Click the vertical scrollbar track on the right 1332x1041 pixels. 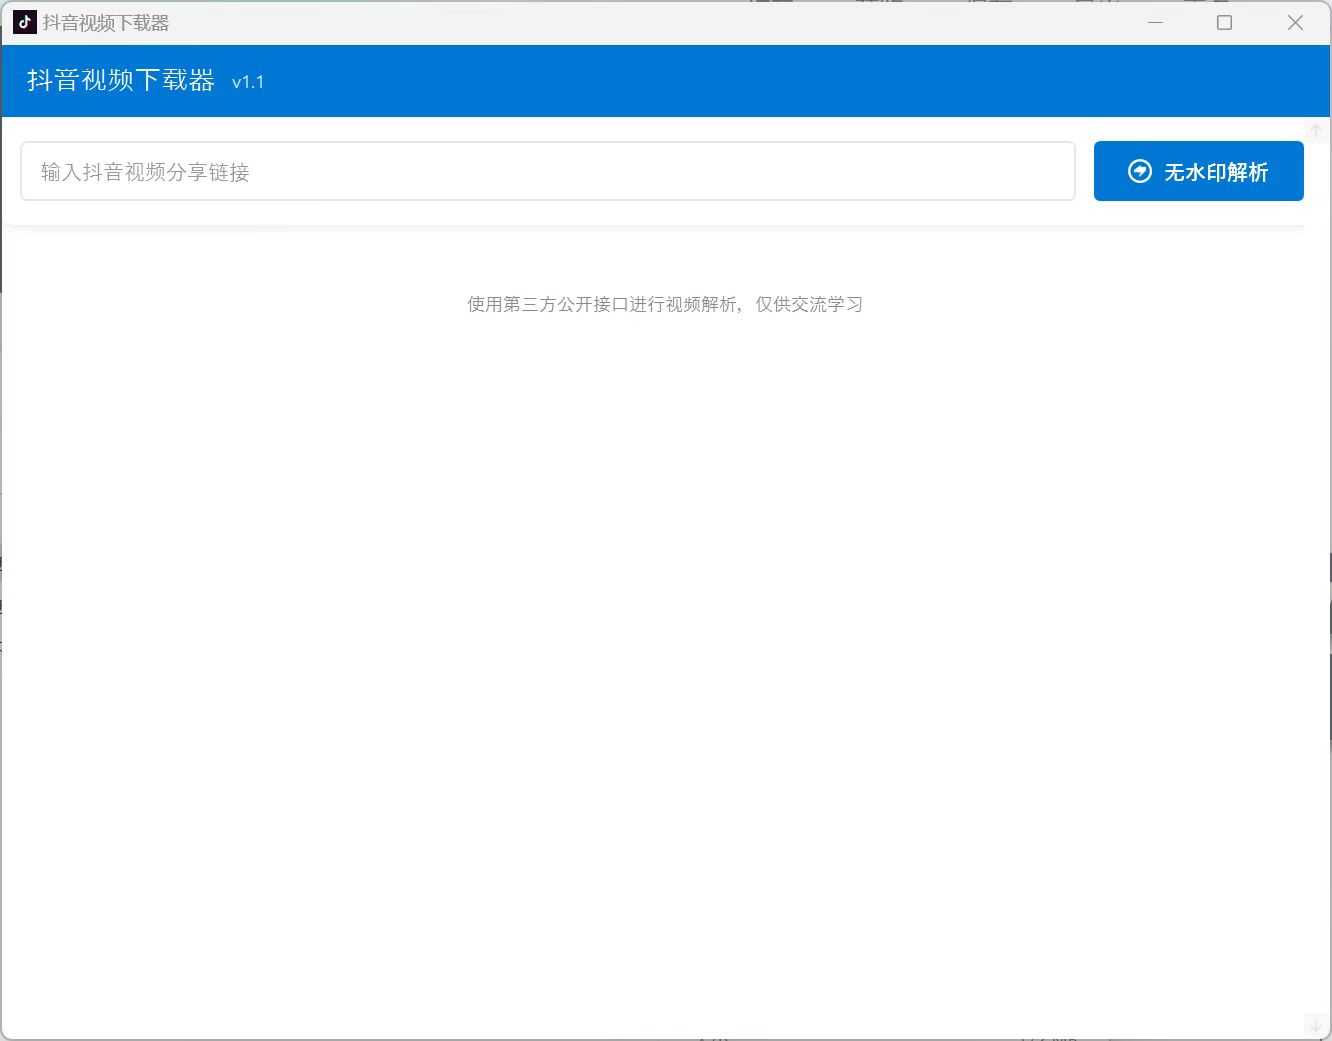pyautogui.click(x=1316, y=580)
